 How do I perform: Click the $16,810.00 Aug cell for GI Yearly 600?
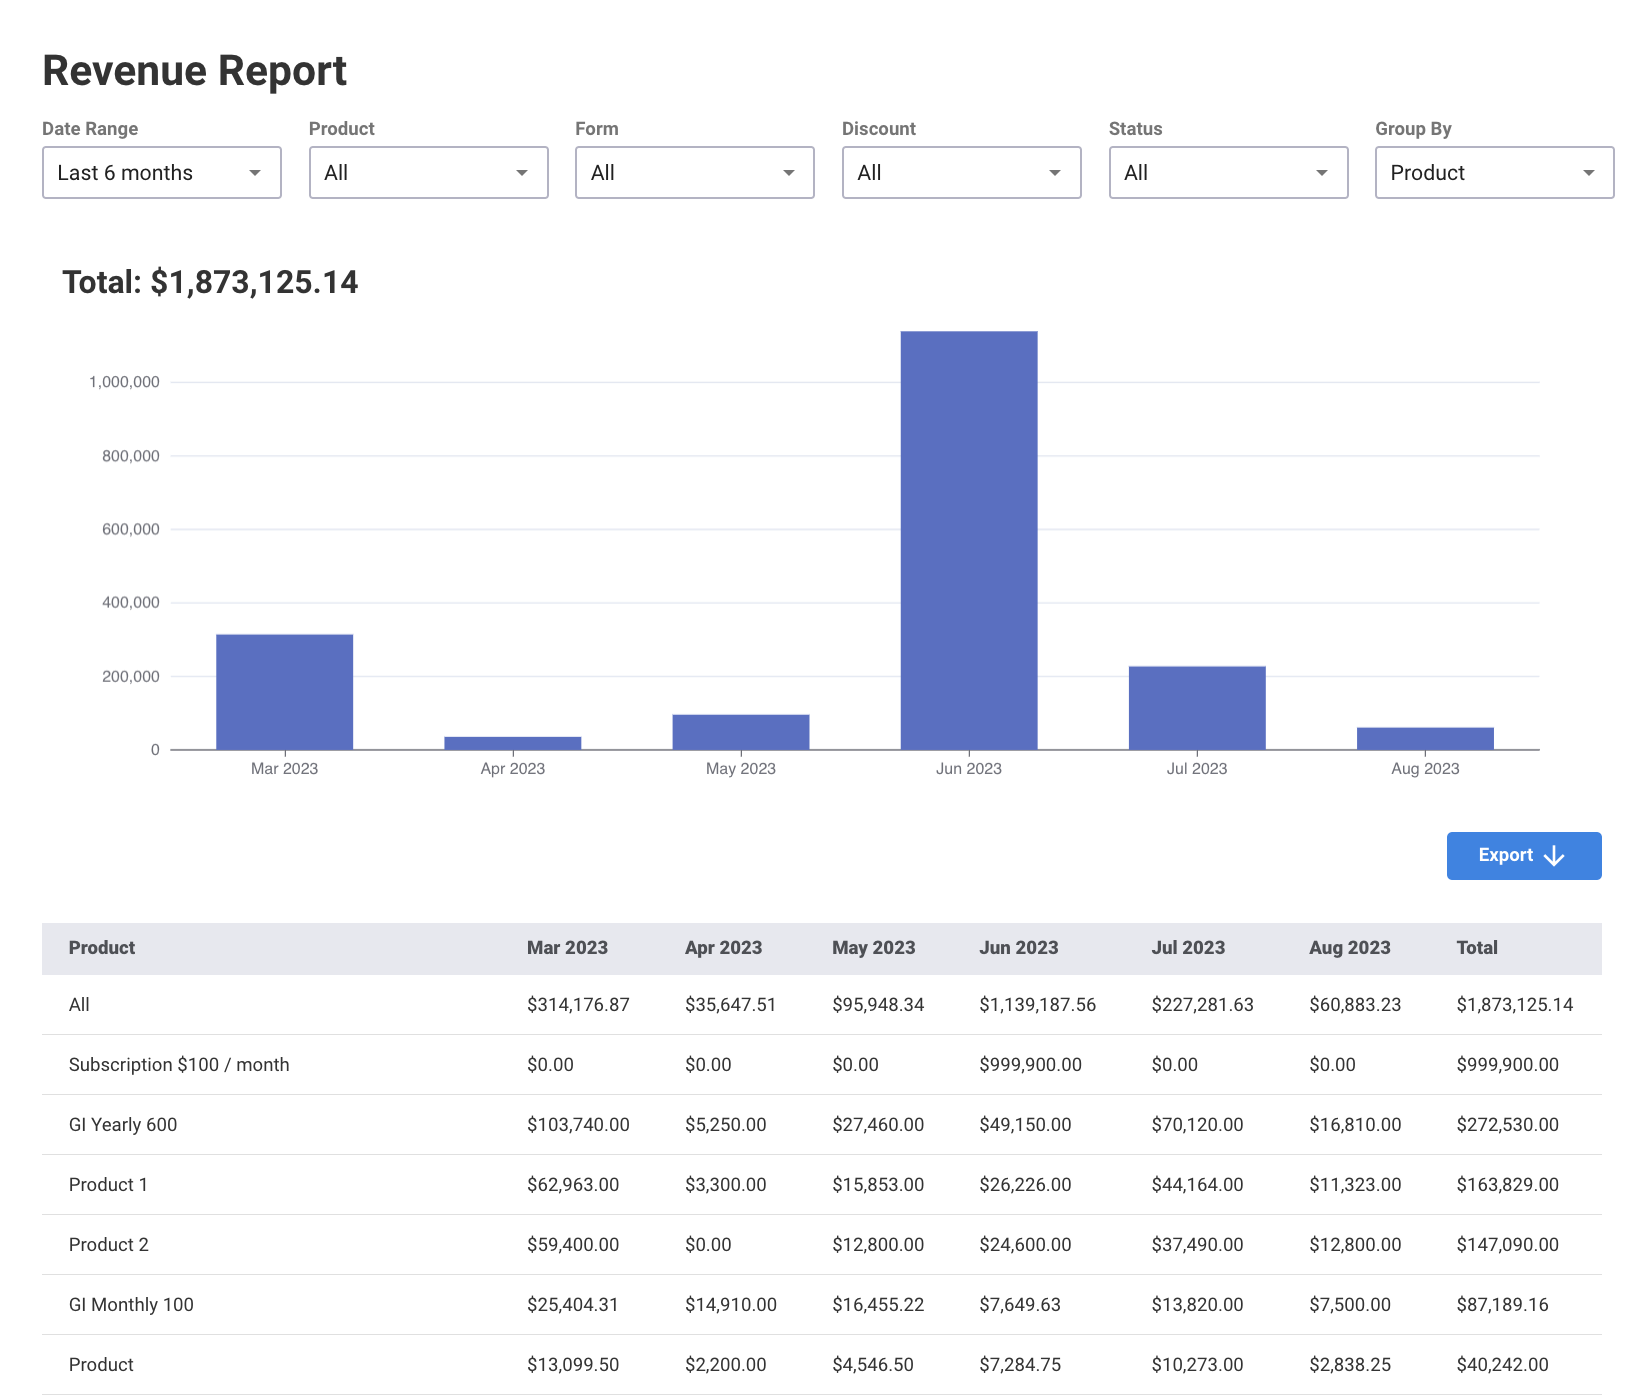point(1355,1125)
